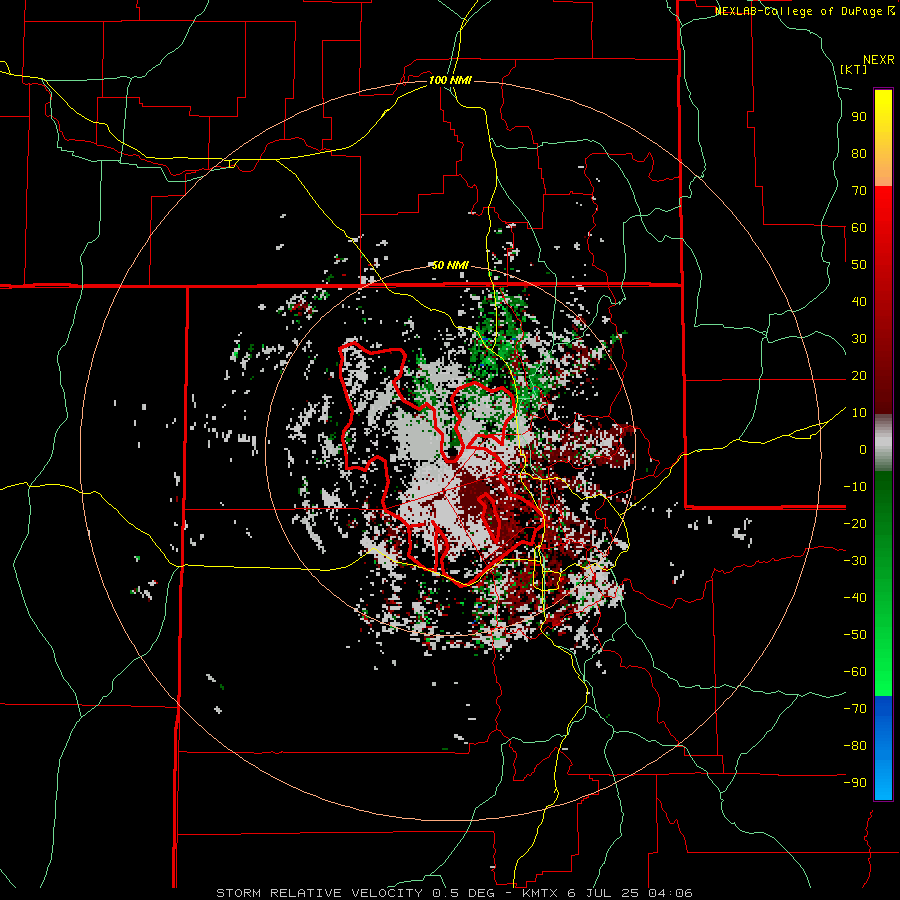This screenshot has height=900, width=900.
Task: Select the 10 value on the velocity scale
Action: (859, 413)
